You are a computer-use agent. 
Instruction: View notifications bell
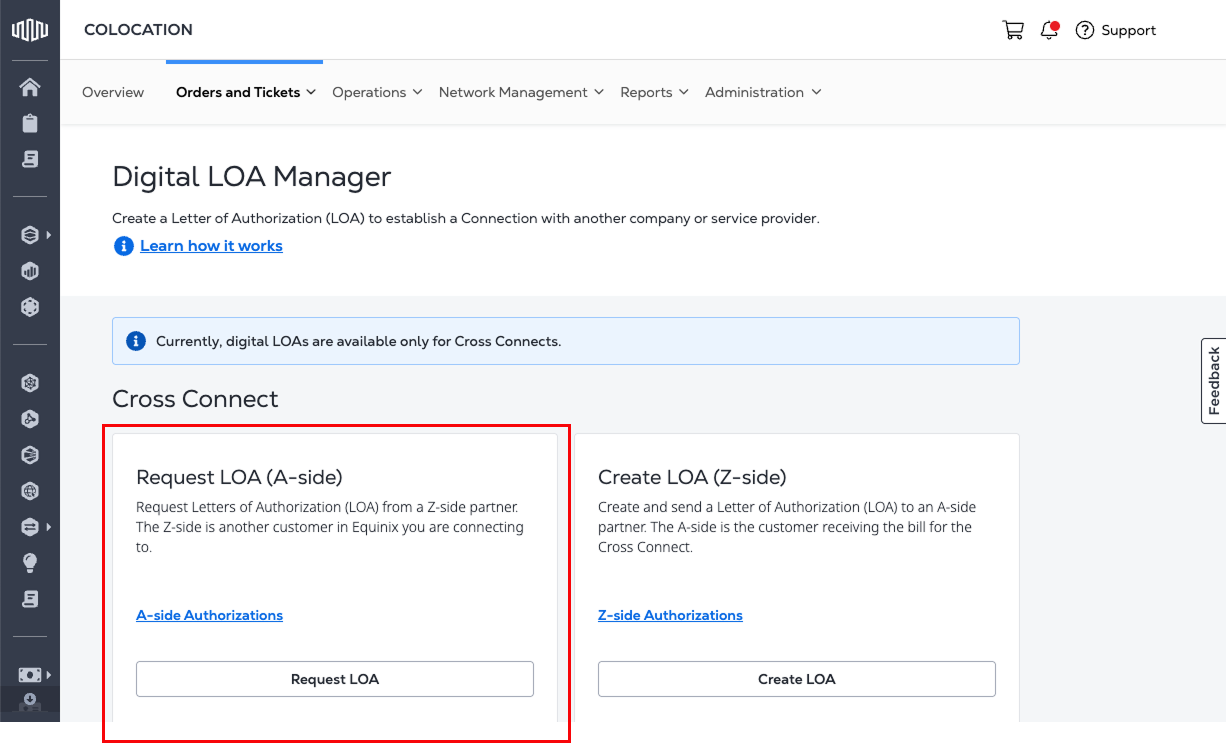coord(1049,30)
